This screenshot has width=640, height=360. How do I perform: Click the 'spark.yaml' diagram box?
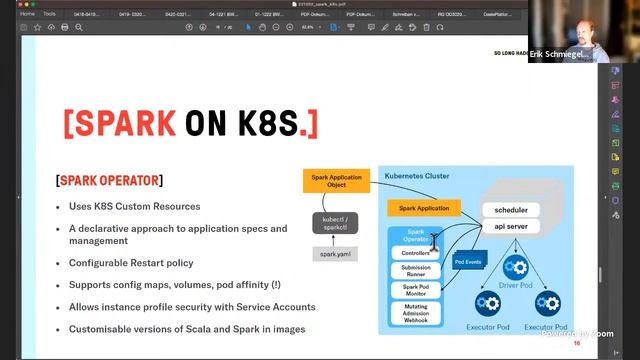(x=335, y=254)
